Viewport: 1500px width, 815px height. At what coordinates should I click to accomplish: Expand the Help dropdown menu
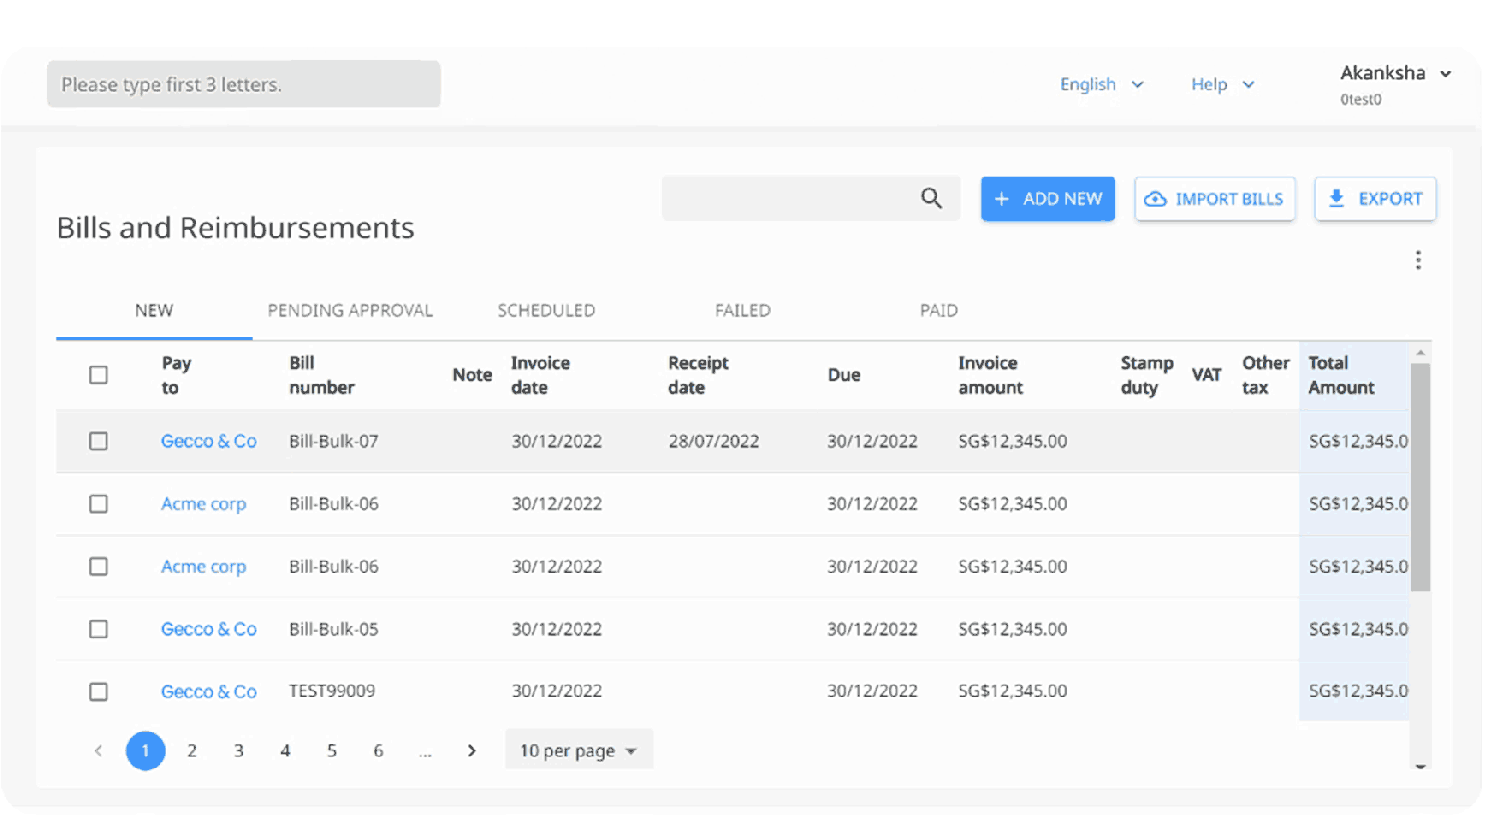(1221, 84)
